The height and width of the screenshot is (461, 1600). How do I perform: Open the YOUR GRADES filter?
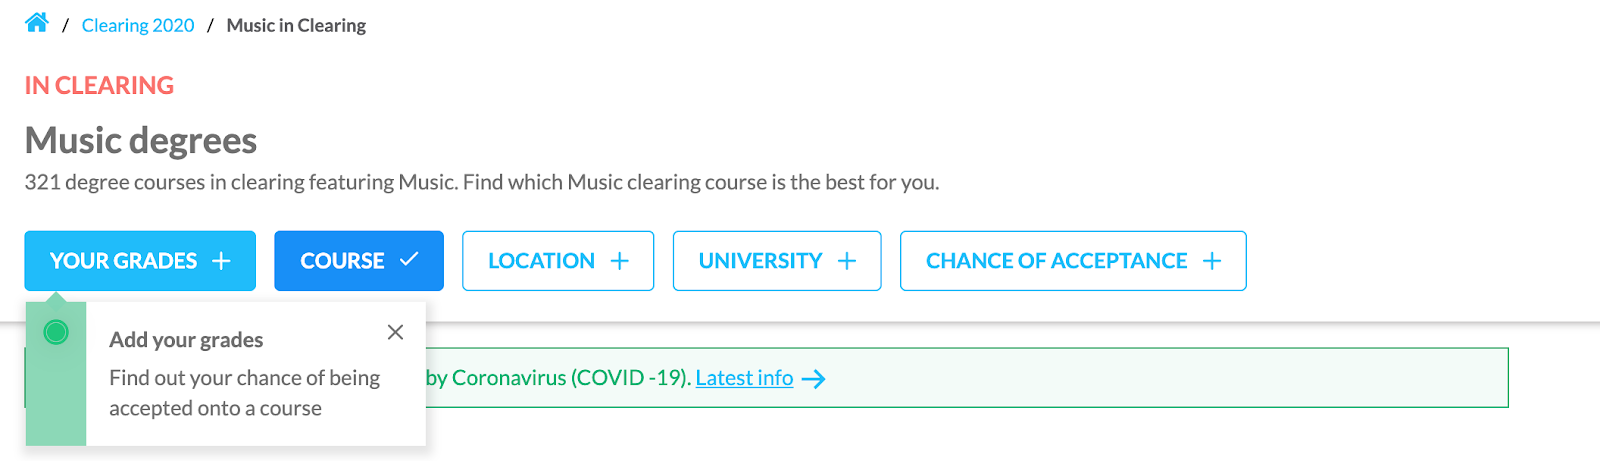coord(140,261)
